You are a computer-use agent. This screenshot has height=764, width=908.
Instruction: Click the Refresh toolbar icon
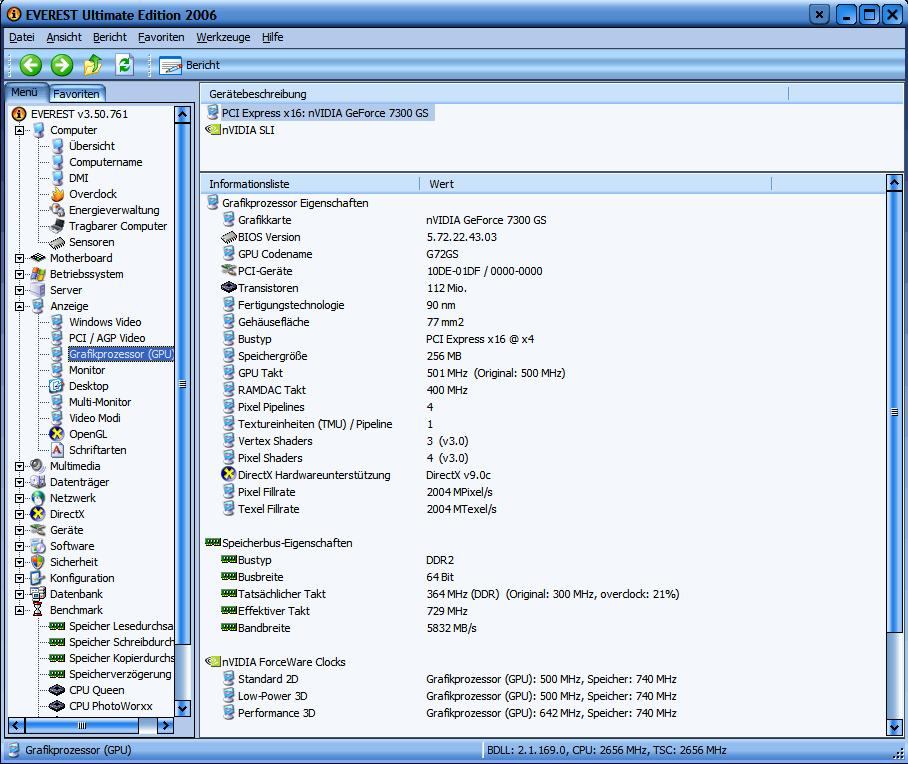[125, 65]
